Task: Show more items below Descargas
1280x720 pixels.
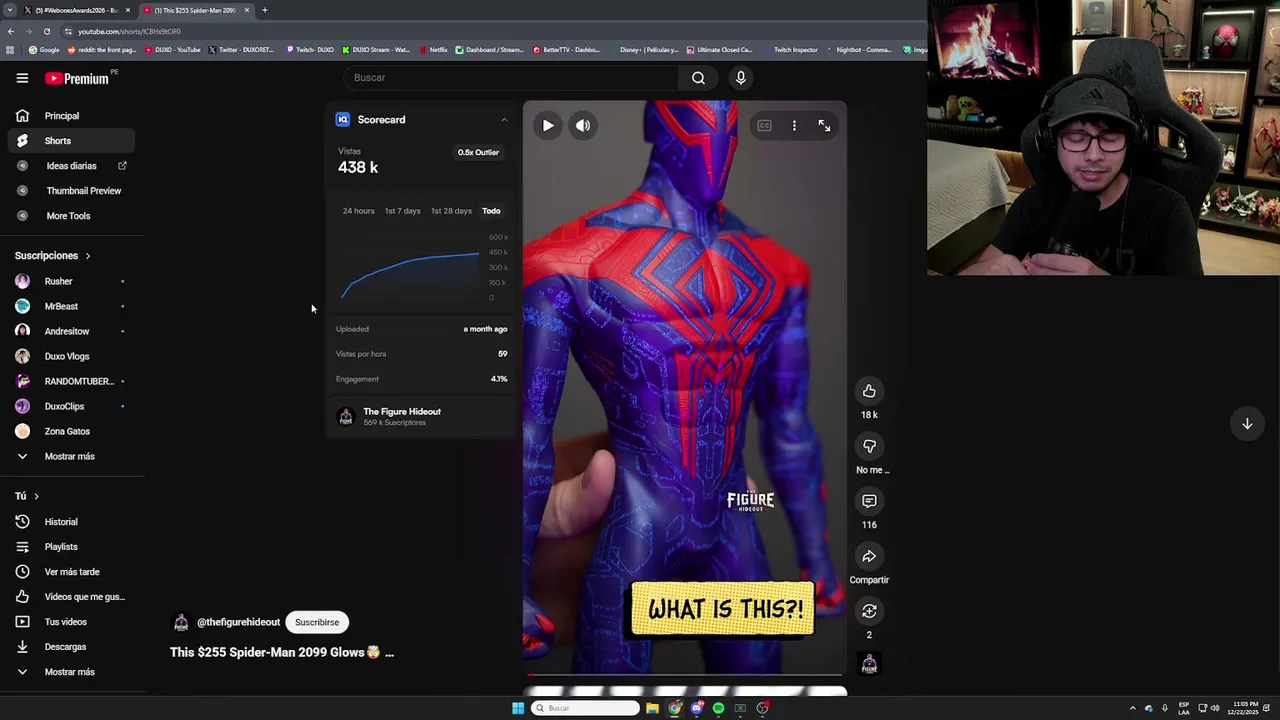Action: [70, 672]
